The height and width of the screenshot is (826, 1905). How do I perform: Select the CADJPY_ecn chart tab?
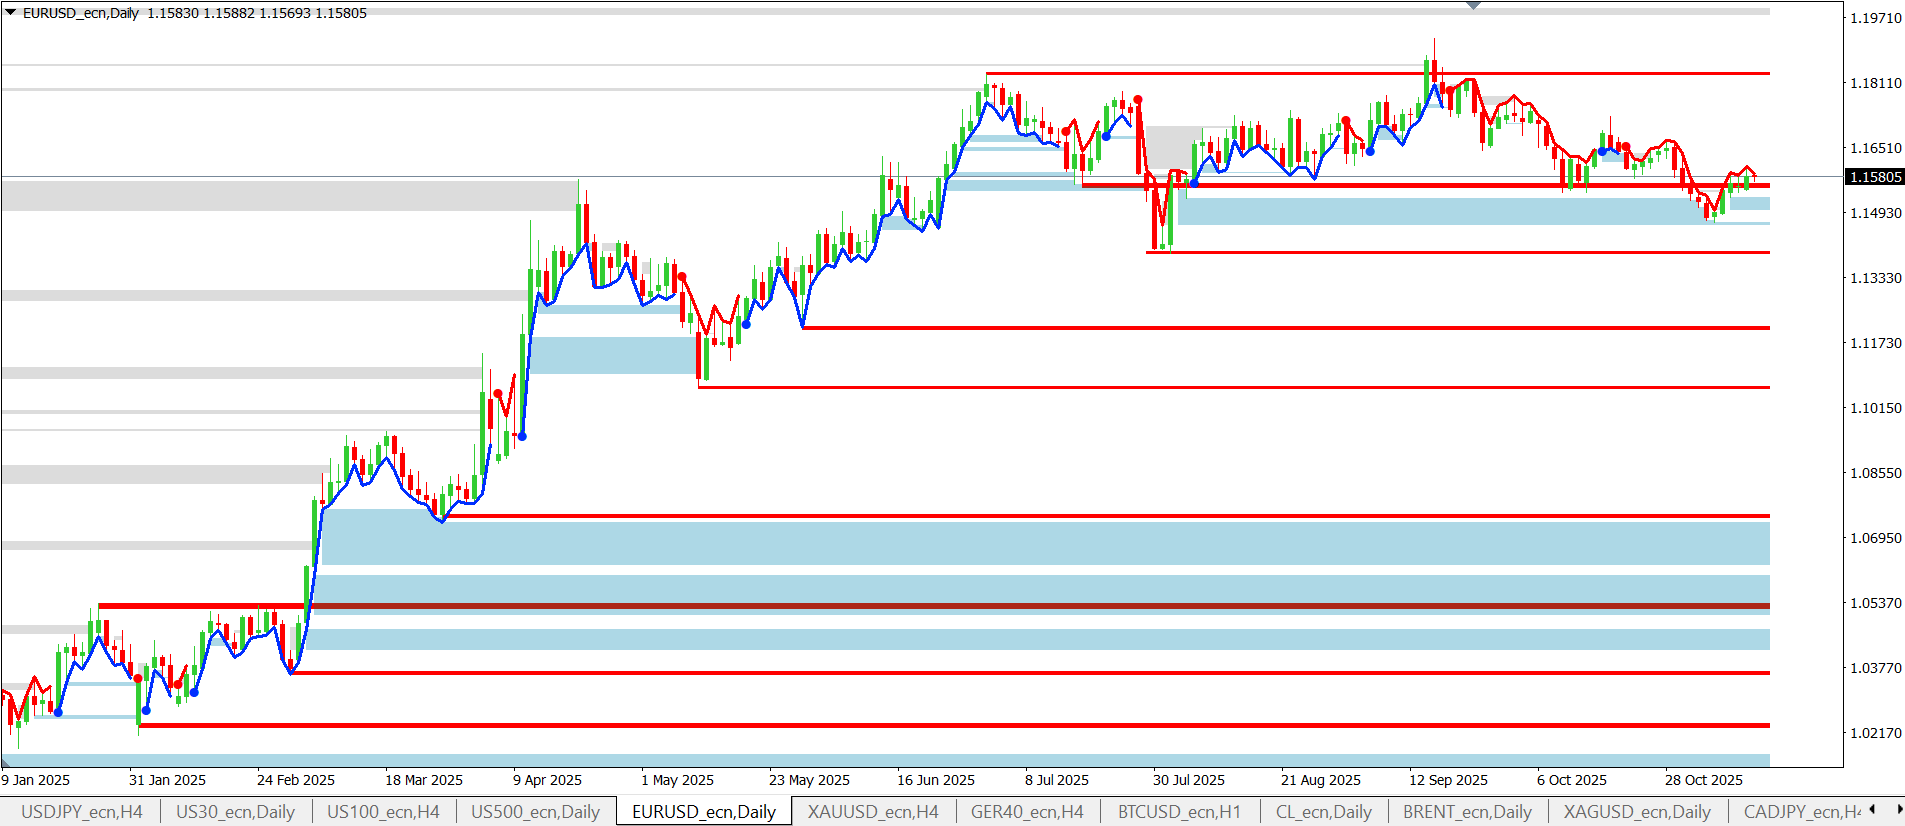pos(1802,812)
